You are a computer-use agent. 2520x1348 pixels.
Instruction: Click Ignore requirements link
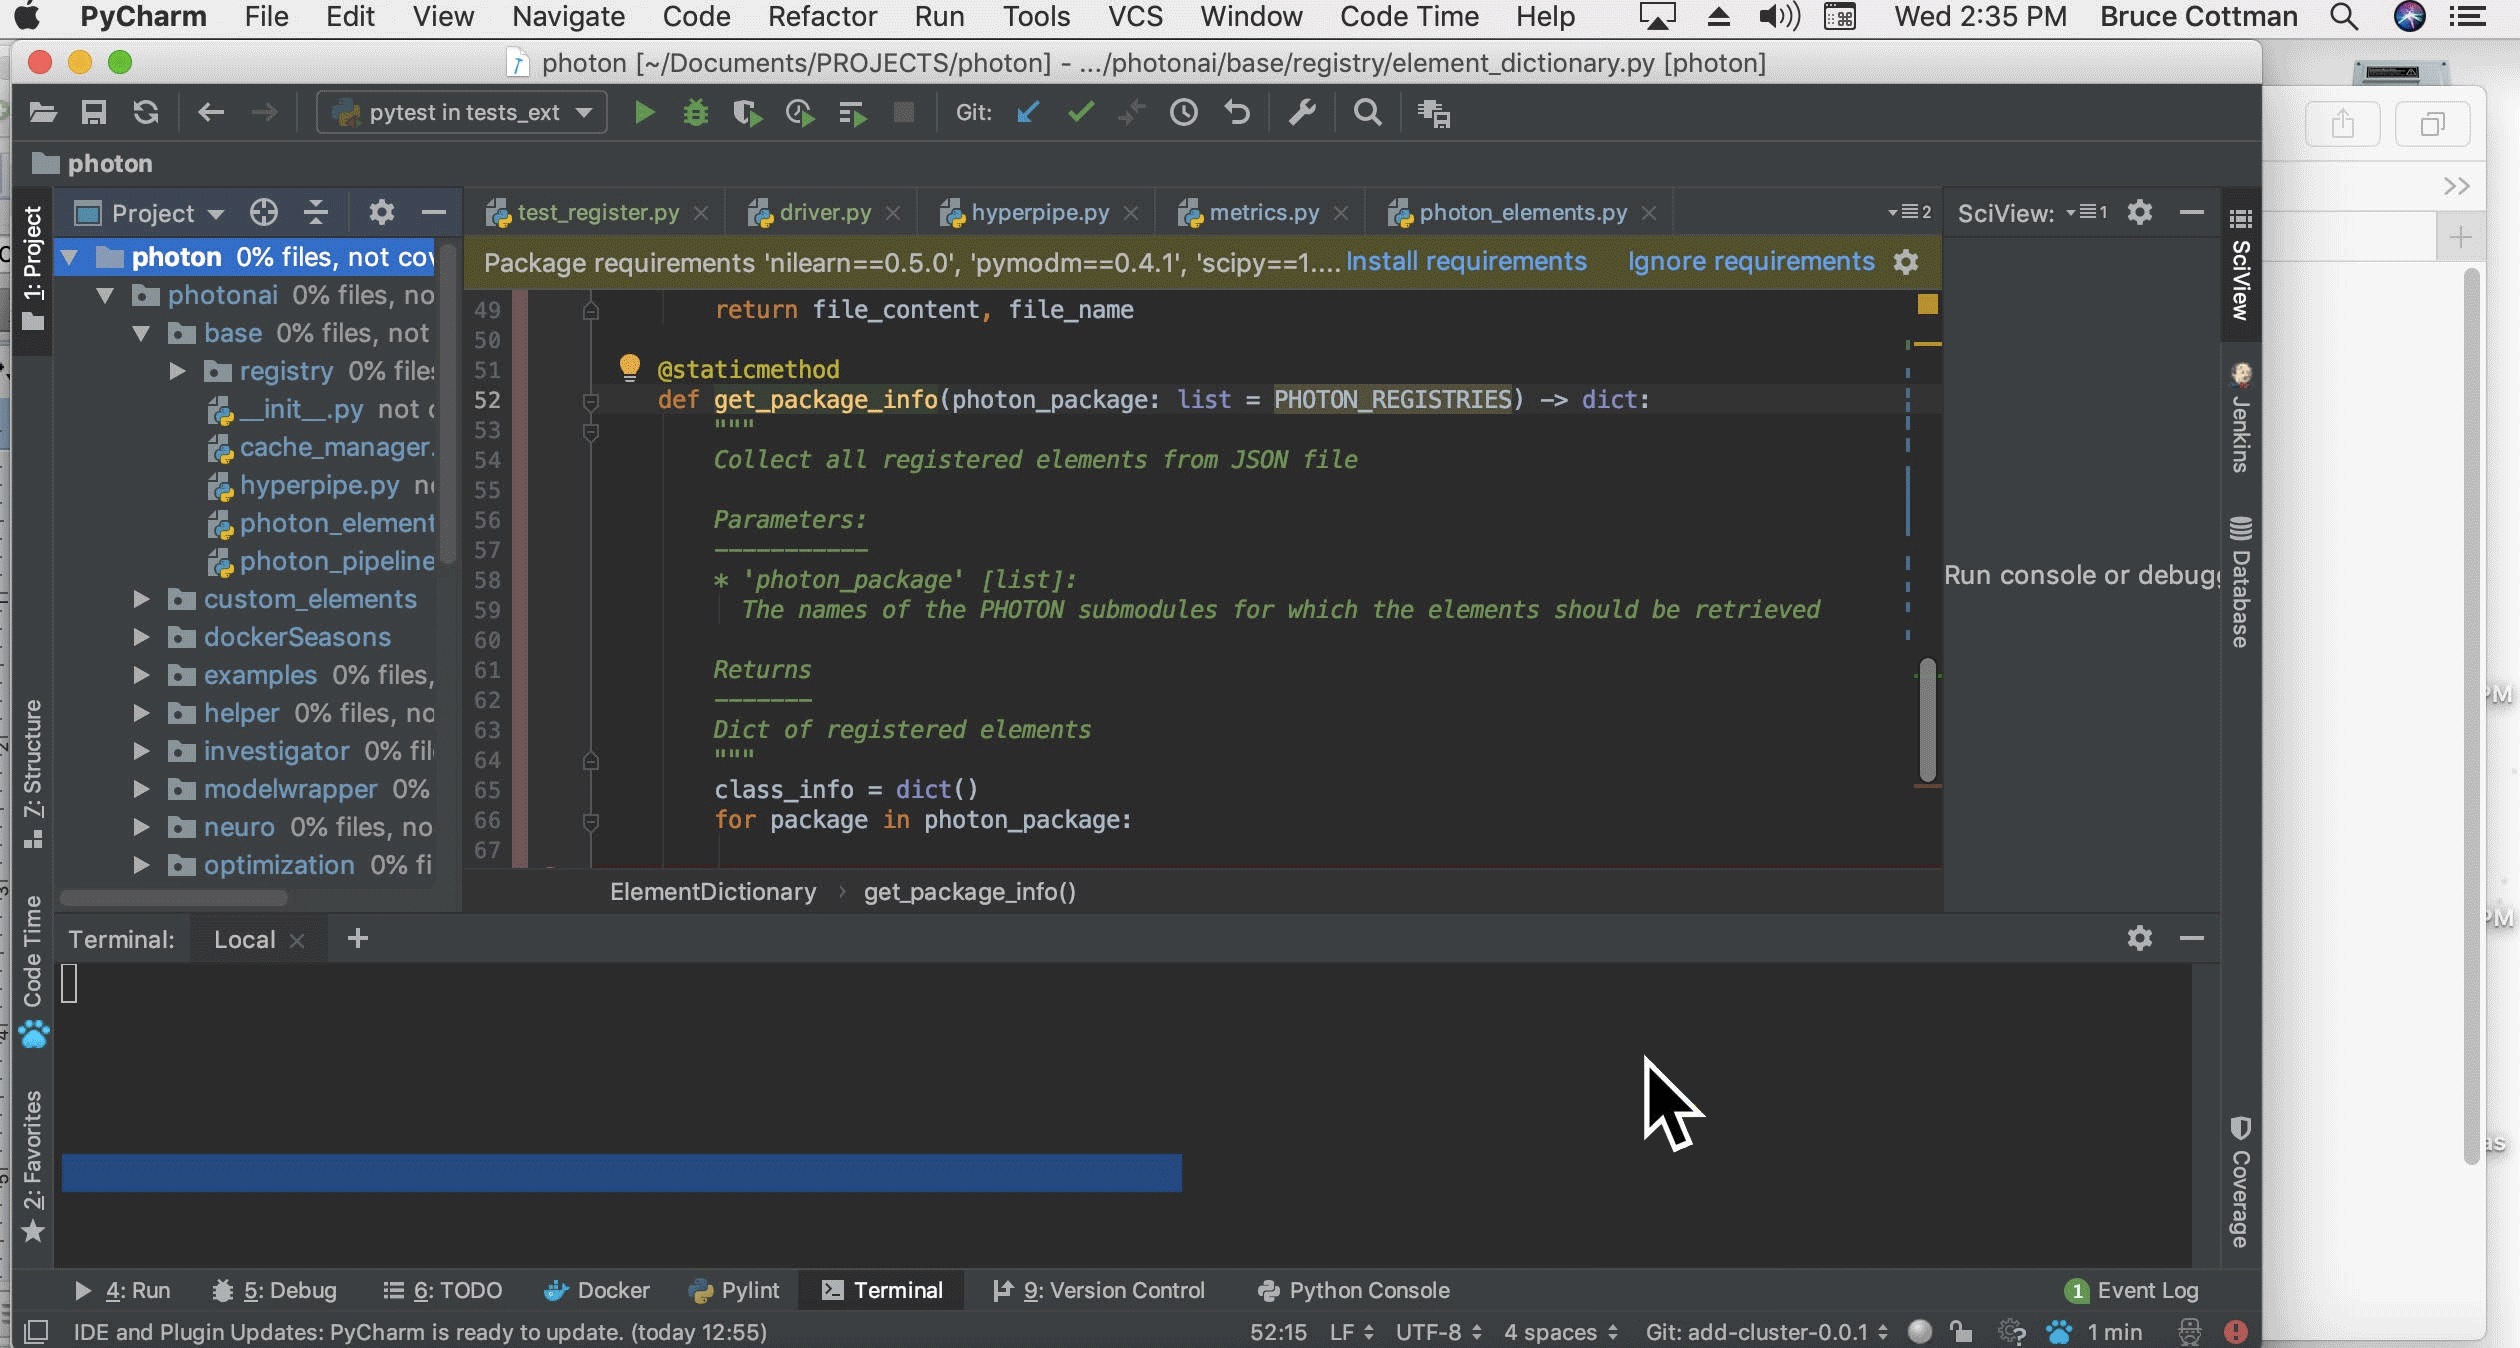click(x=1750, y=262)
